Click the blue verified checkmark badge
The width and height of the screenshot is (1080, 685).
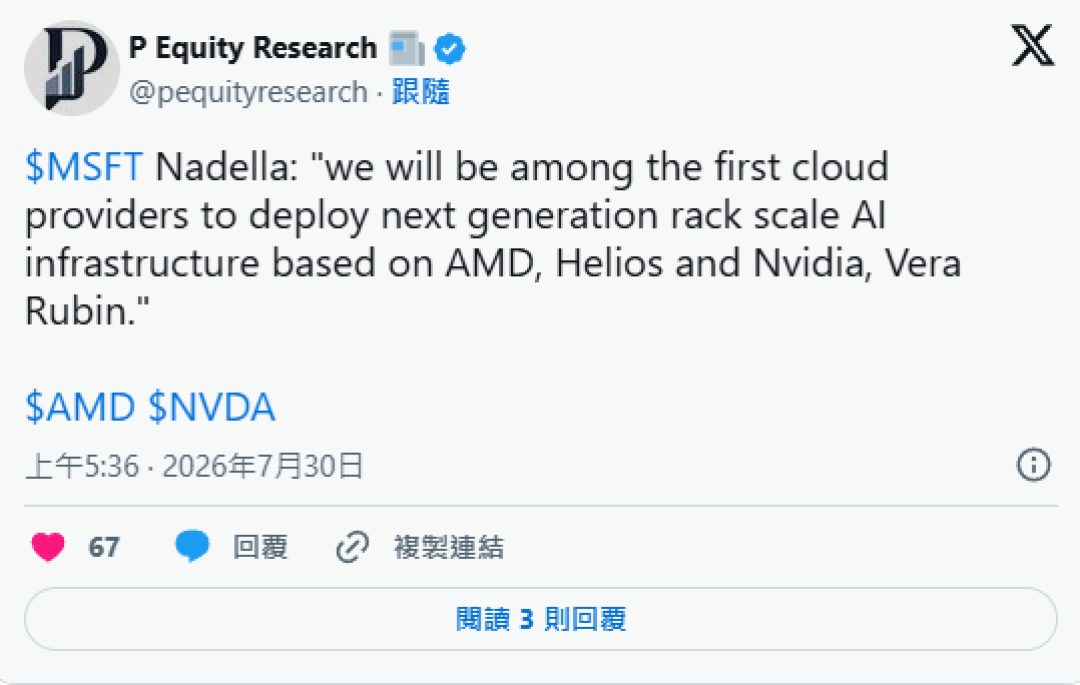point(450,49)
